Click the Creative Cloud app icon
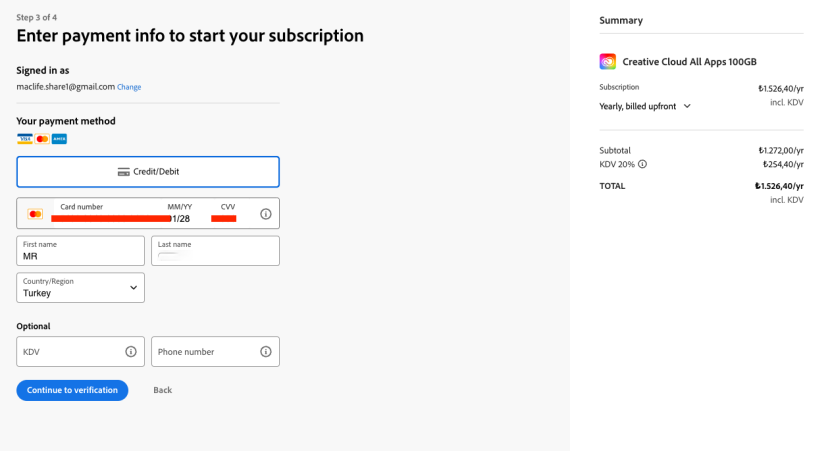830x451 pixels. coord(608,61)
